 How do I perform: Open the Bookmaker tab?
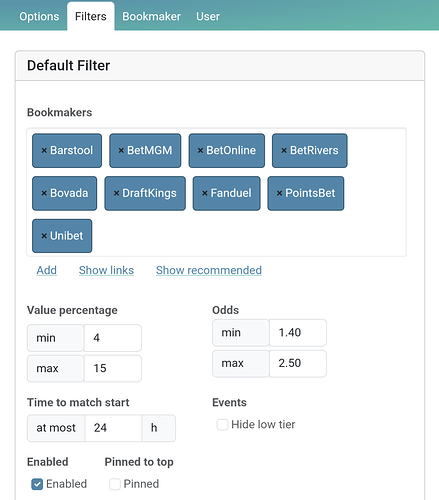(x=151, y=16)
